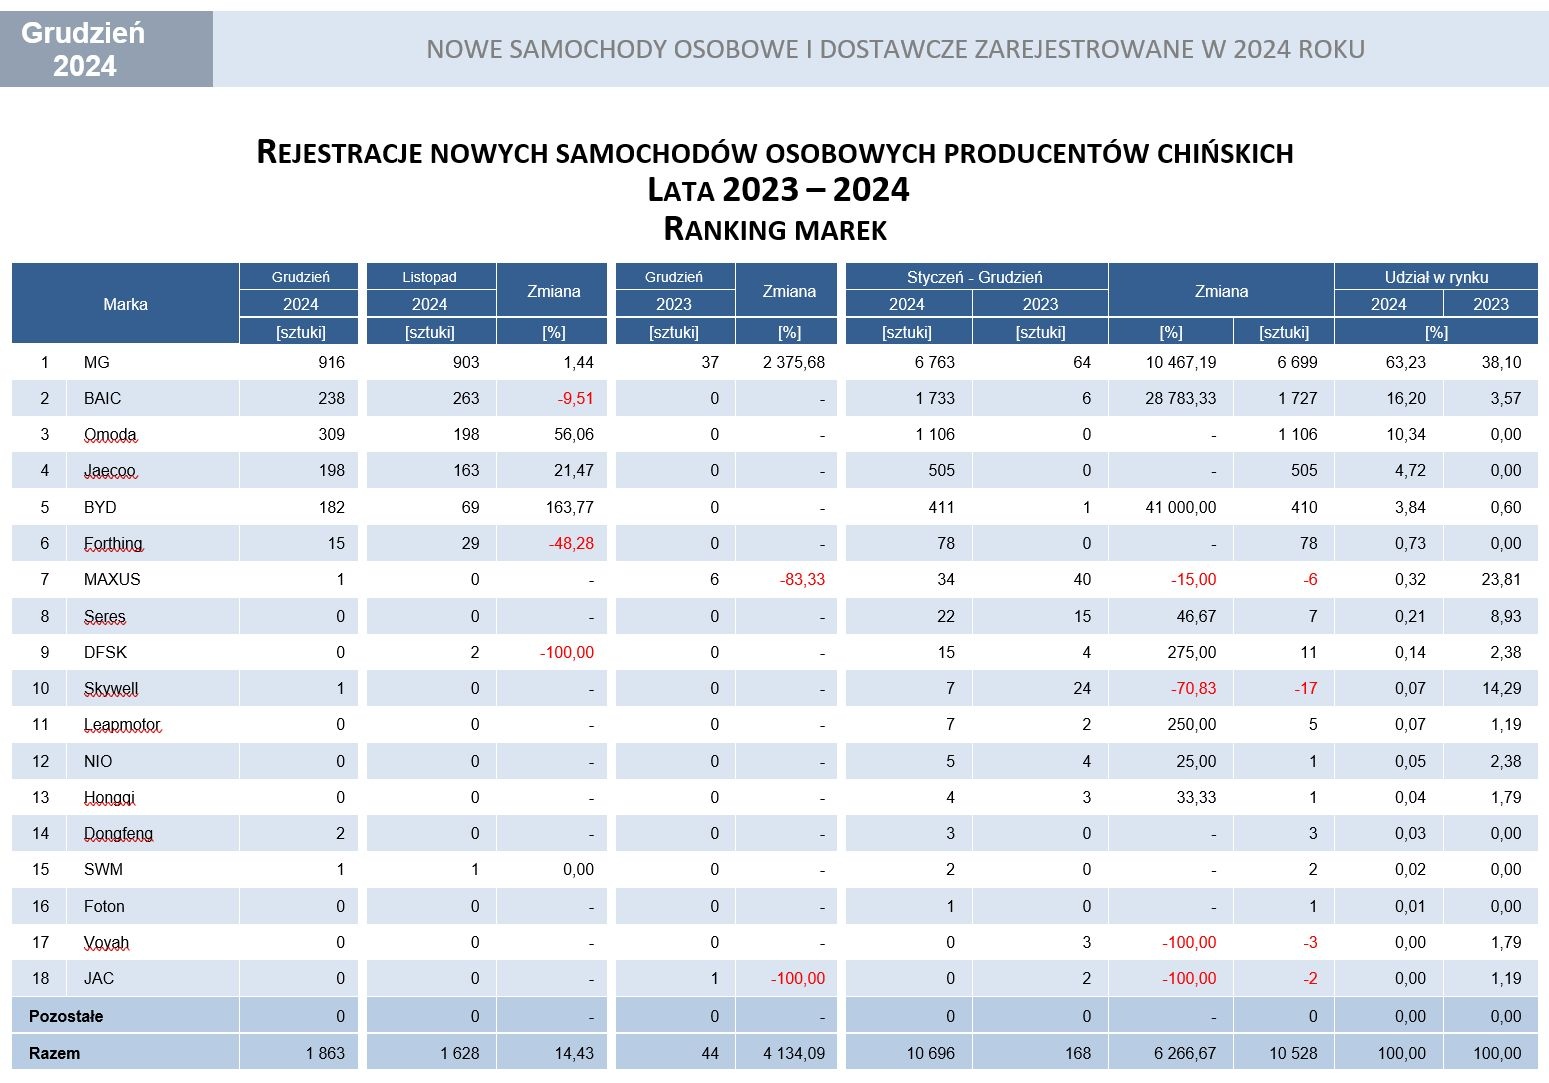
Task: Click the 'Pozostałe' row label
Action: coord(66,1016)
